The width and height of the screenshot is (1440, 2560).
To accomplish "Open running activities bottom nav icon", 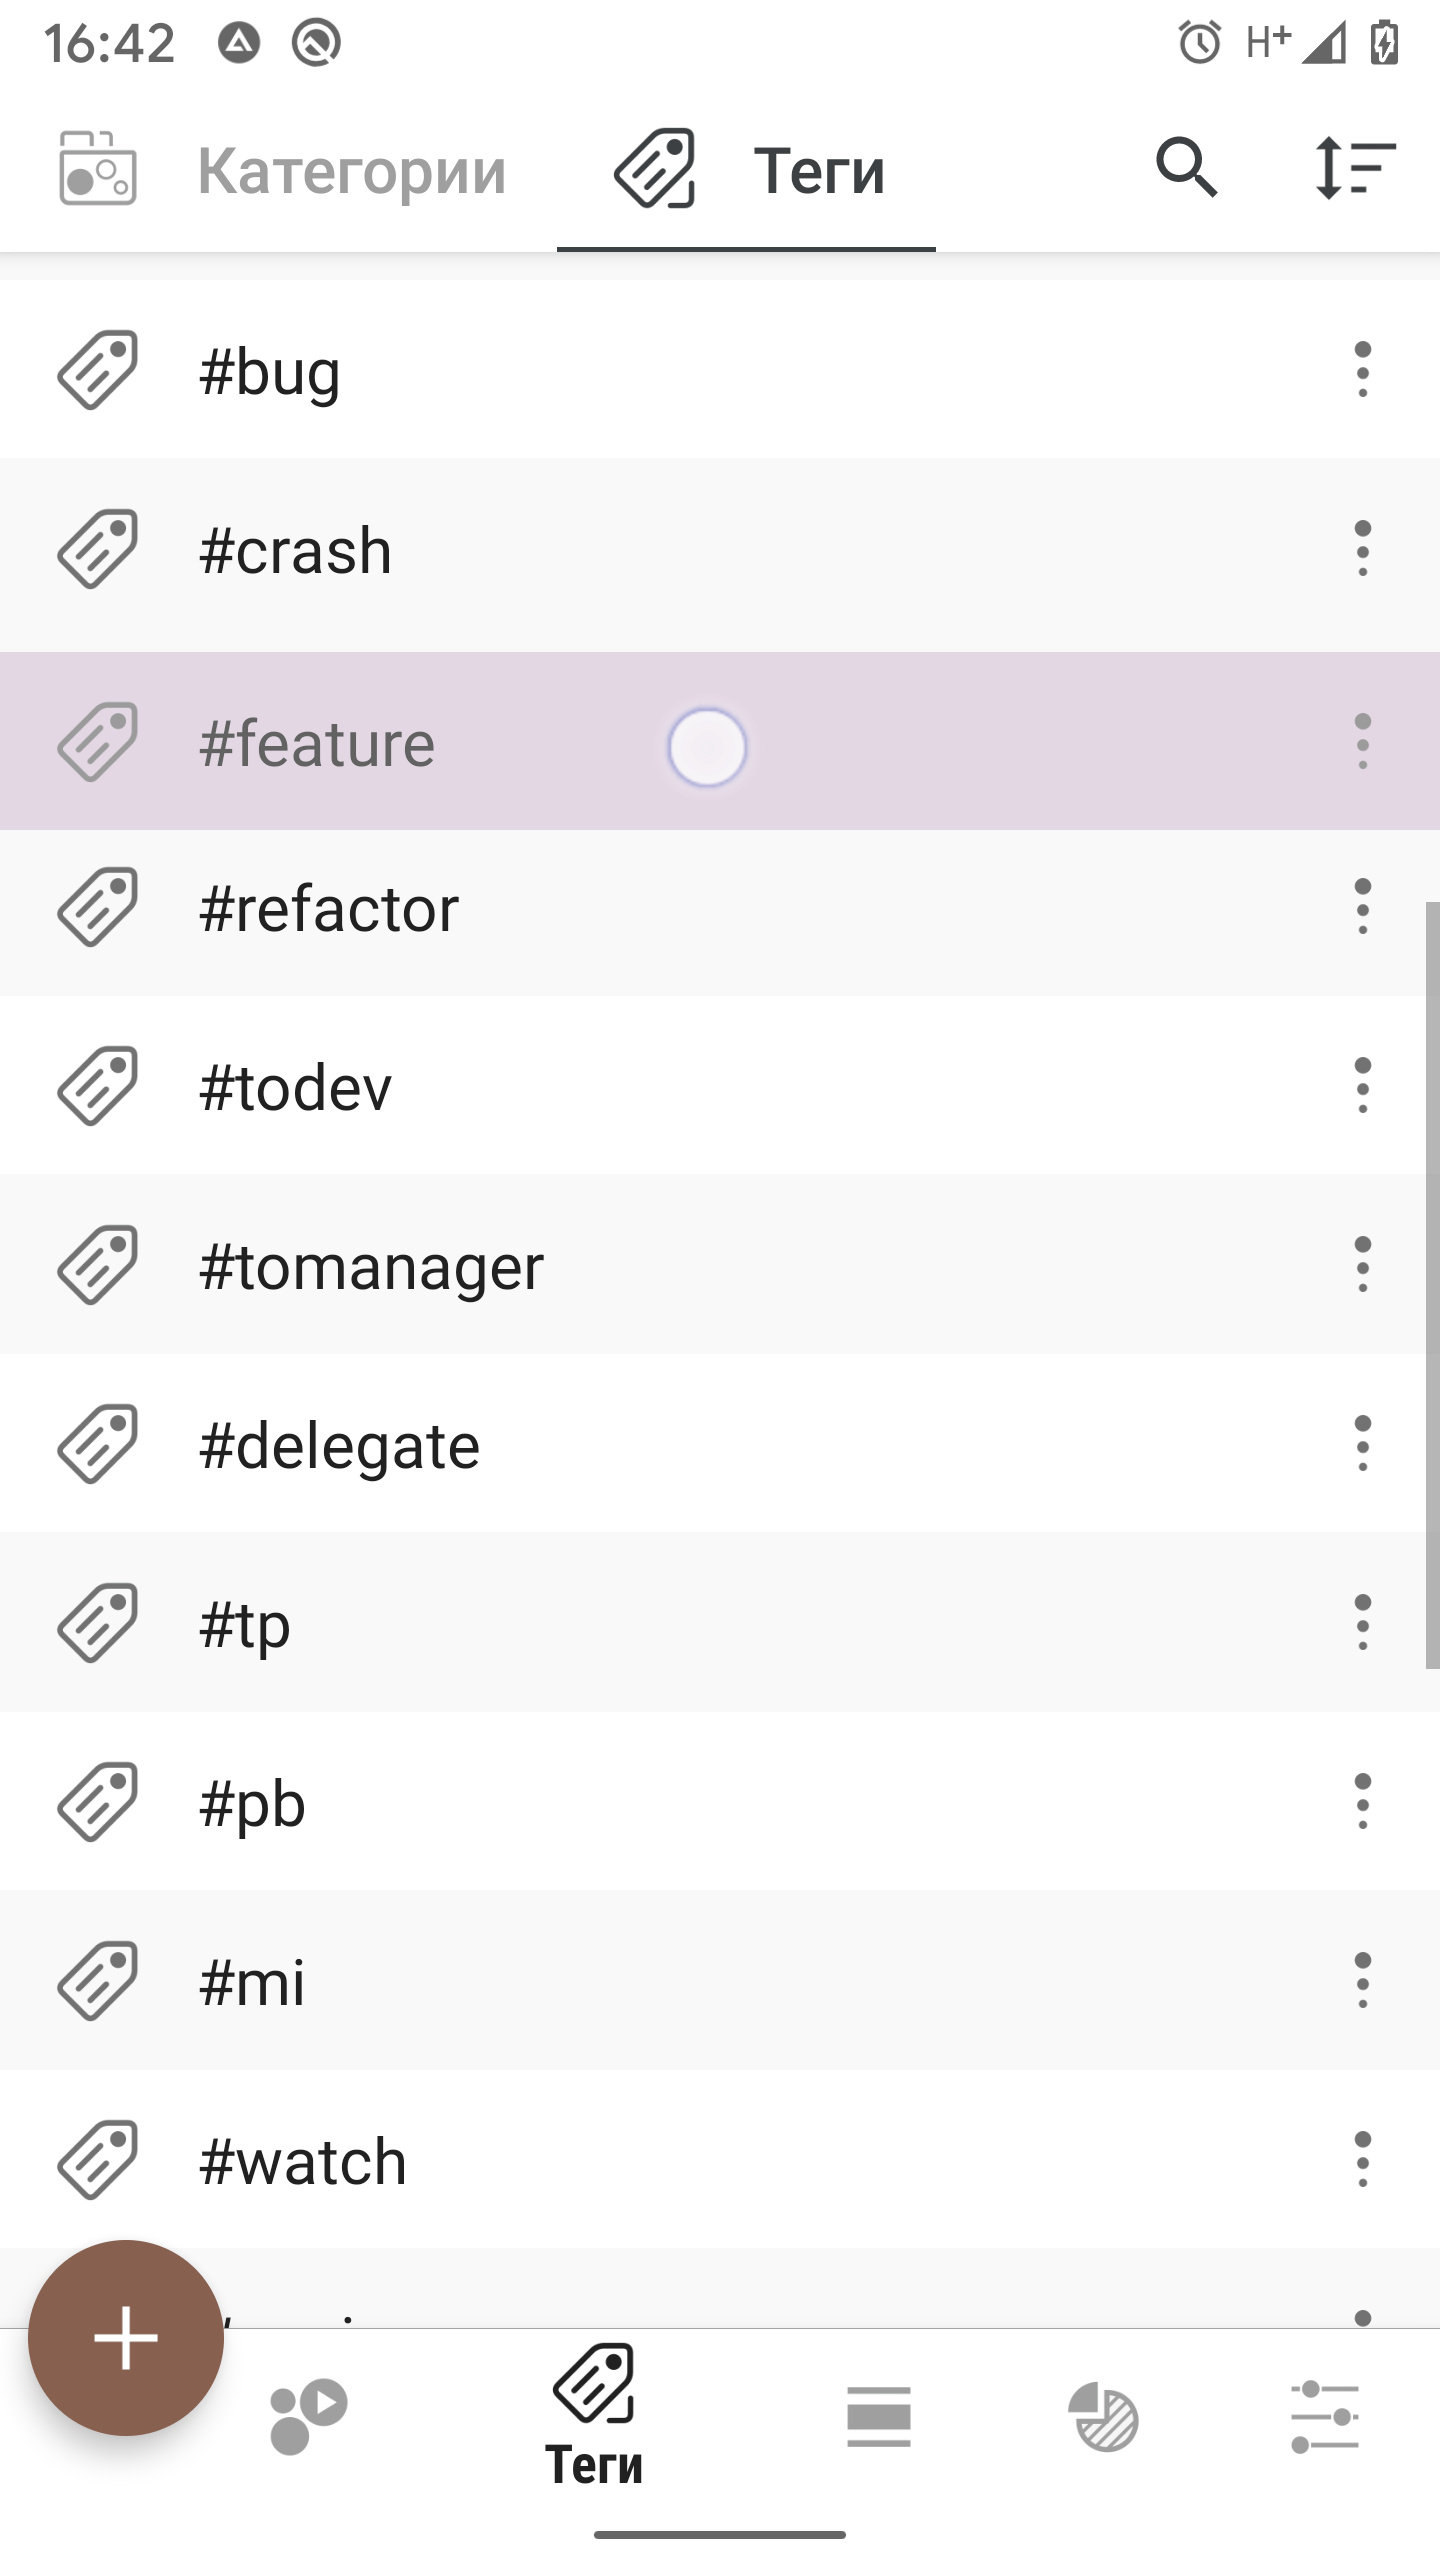I will tap(309, 2417).
